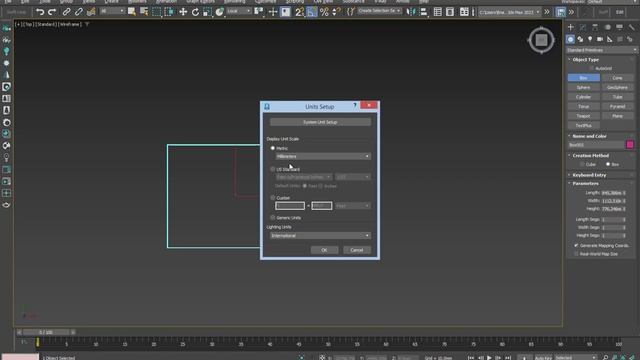Open the reference coordinate system dropdown
Image resolution: width=640 pixels, height=360 pixels.
pos(239,11)
